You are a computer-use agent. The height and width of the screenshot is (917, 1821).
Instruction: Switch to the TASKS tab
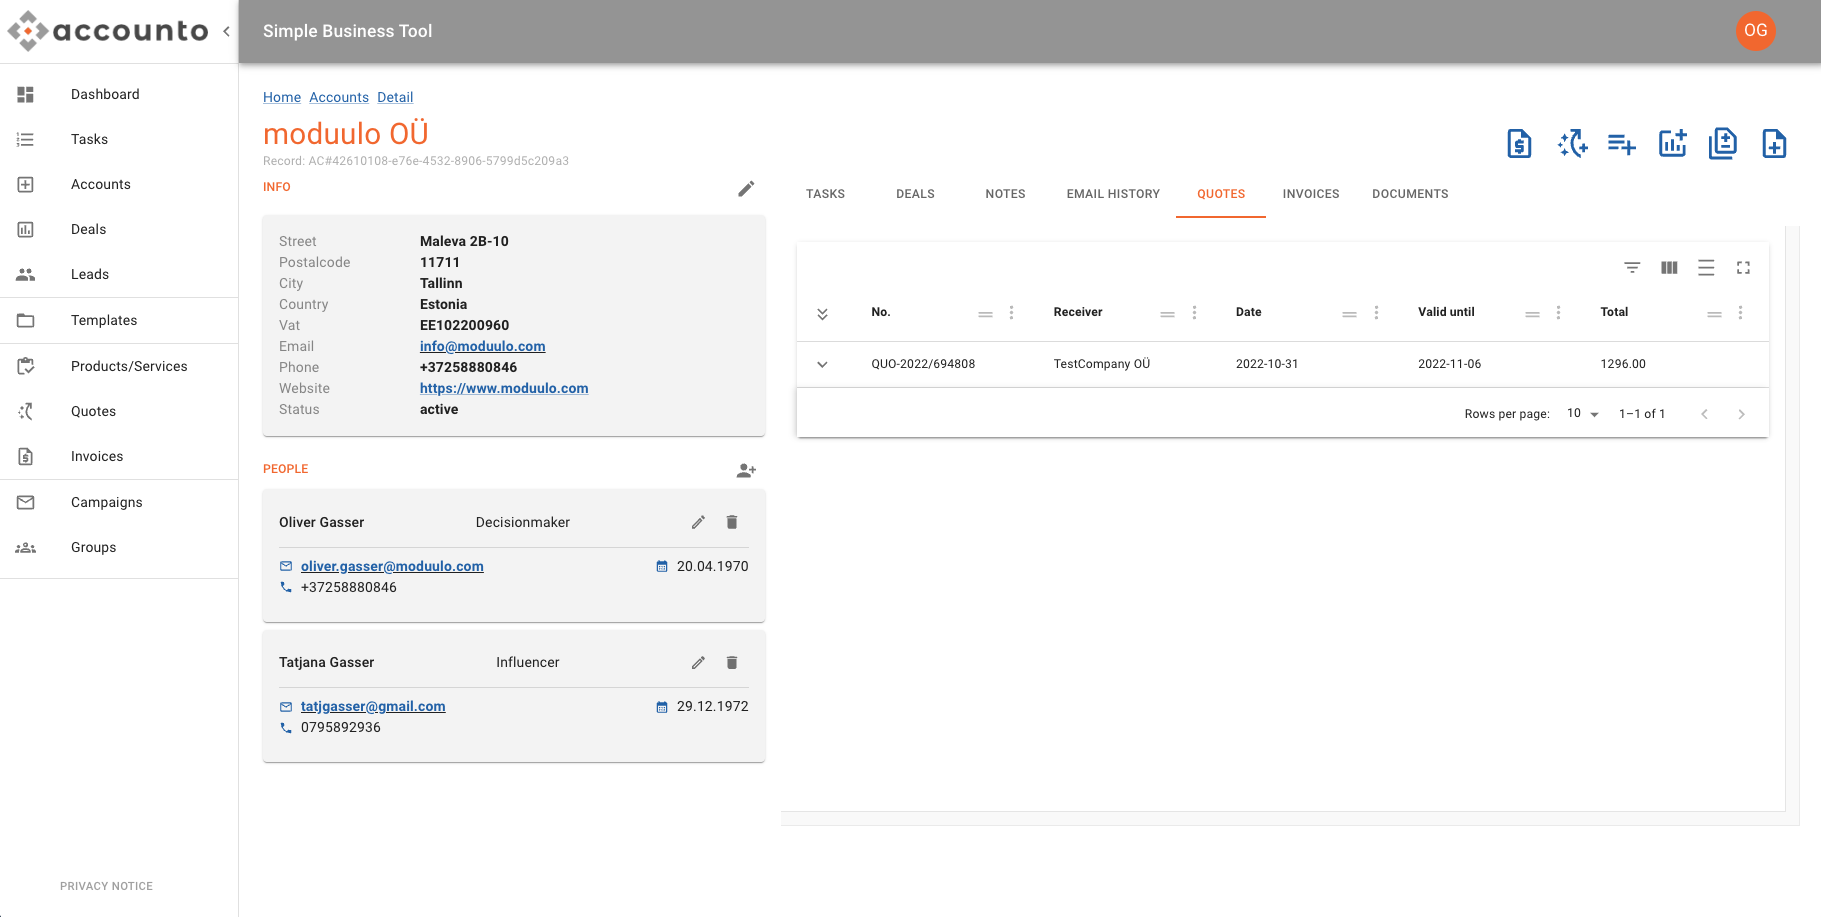(x=825, y=194)
